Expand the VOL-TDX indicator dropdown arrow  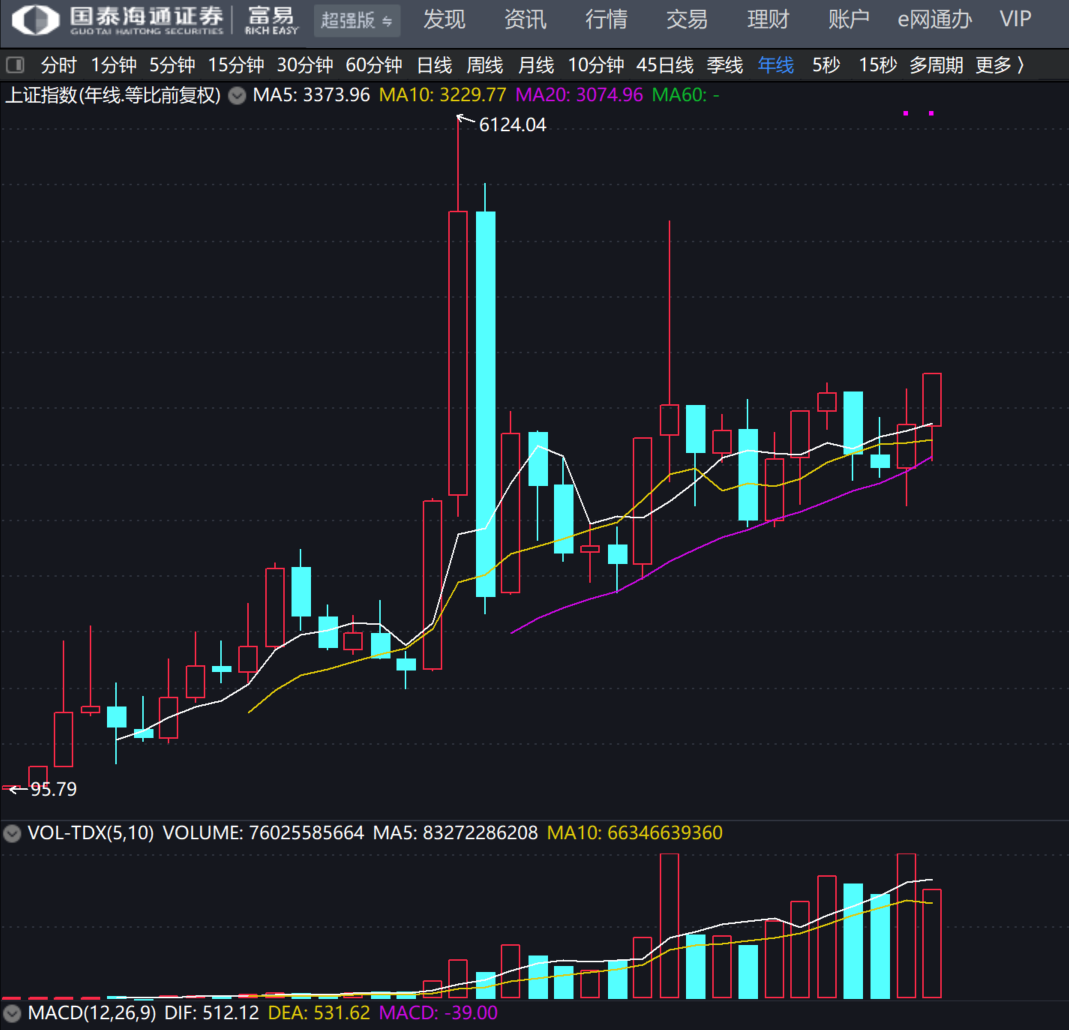pyautogui.click(x=13, y=833)
